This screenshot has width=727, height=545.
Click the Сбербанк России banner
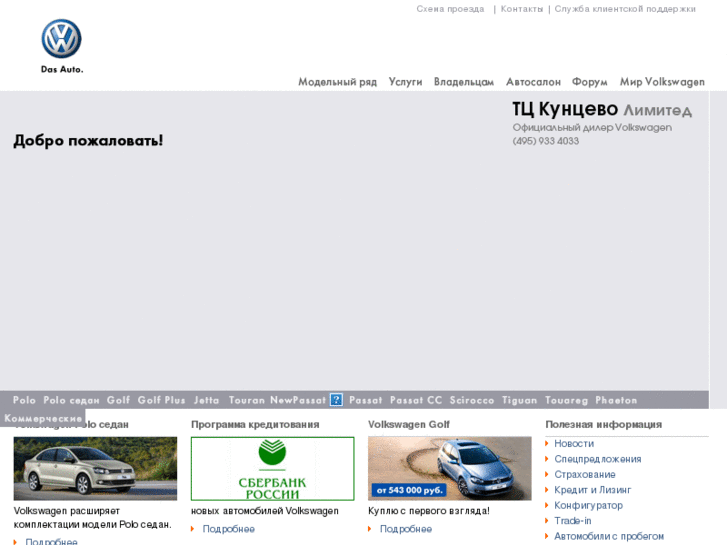click(273, 468)
